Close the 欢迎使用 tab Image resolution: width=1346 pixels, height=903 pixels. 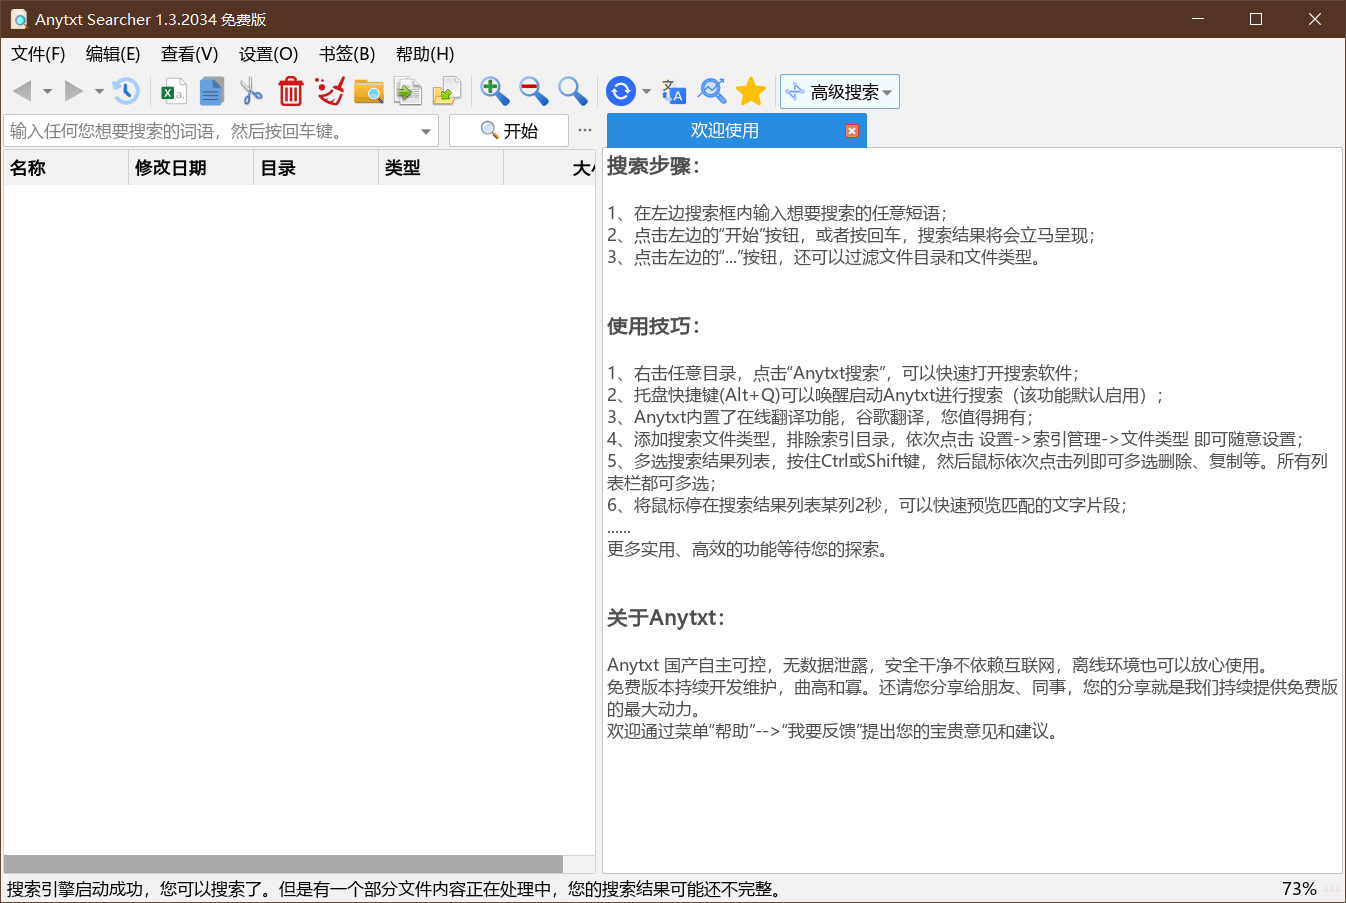852,131
